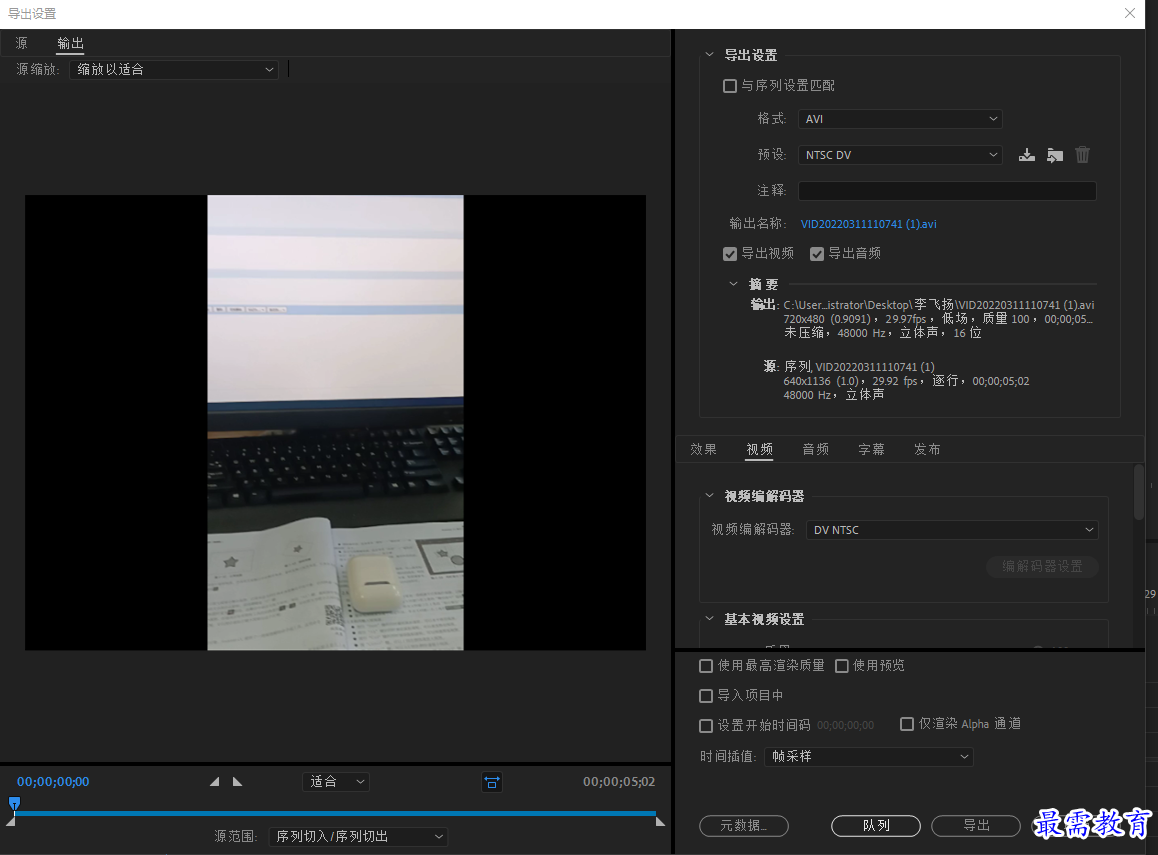Click the Export button
1158x855 pixels.
[976, 825]
